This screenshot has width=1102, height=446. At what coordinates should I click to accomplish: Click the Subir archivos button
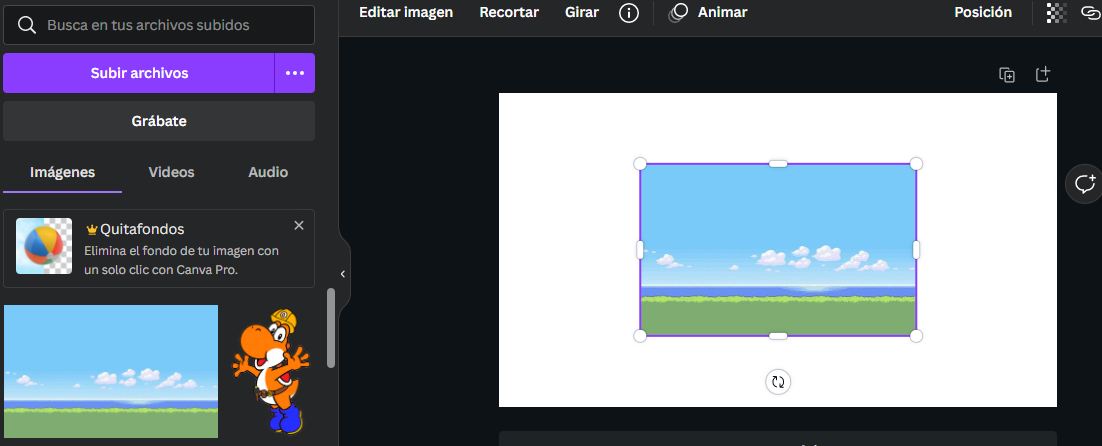click(138, 73)
